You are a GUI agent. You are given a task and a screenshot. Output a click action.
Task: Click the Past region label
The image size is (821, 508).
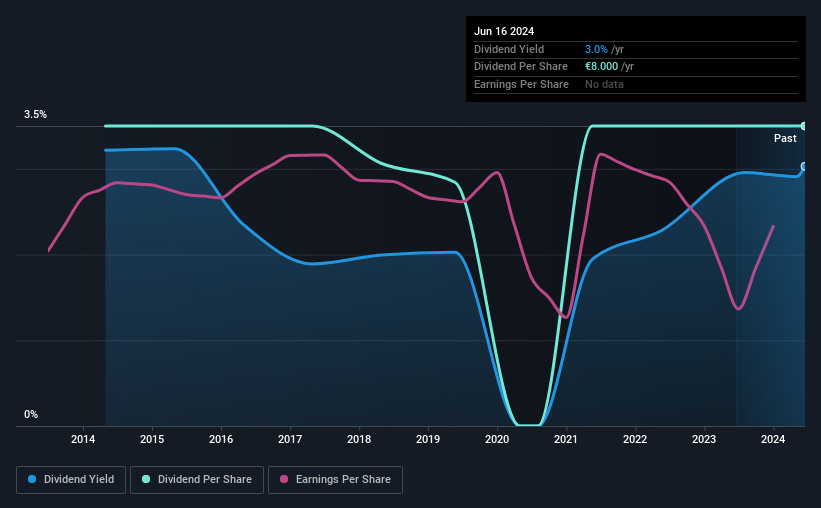(785, 138)
